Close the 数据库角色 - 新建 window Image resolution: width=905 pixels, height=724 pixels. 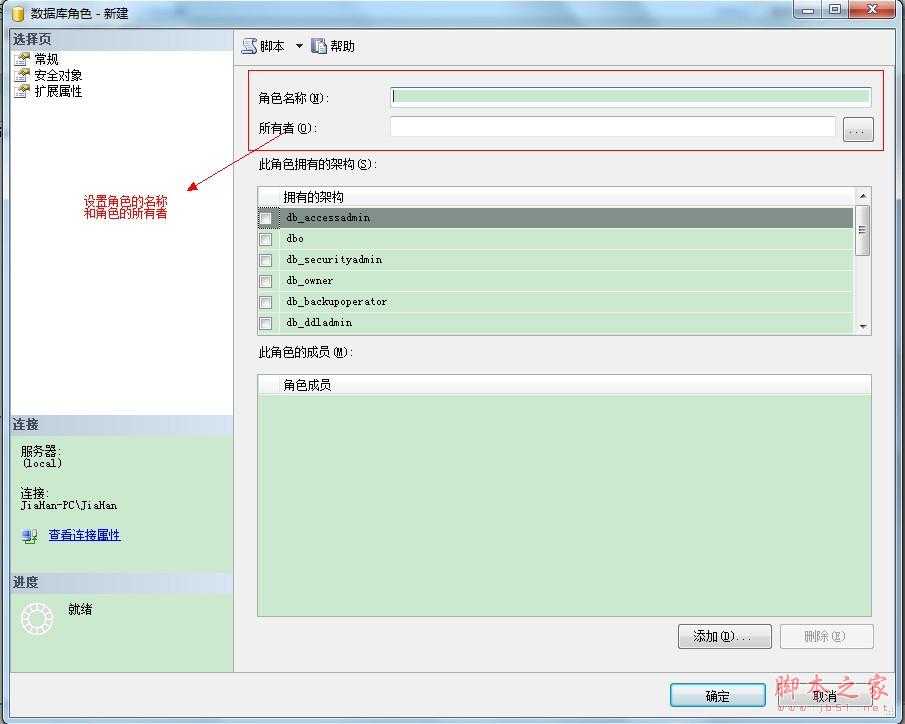[872, 10]
